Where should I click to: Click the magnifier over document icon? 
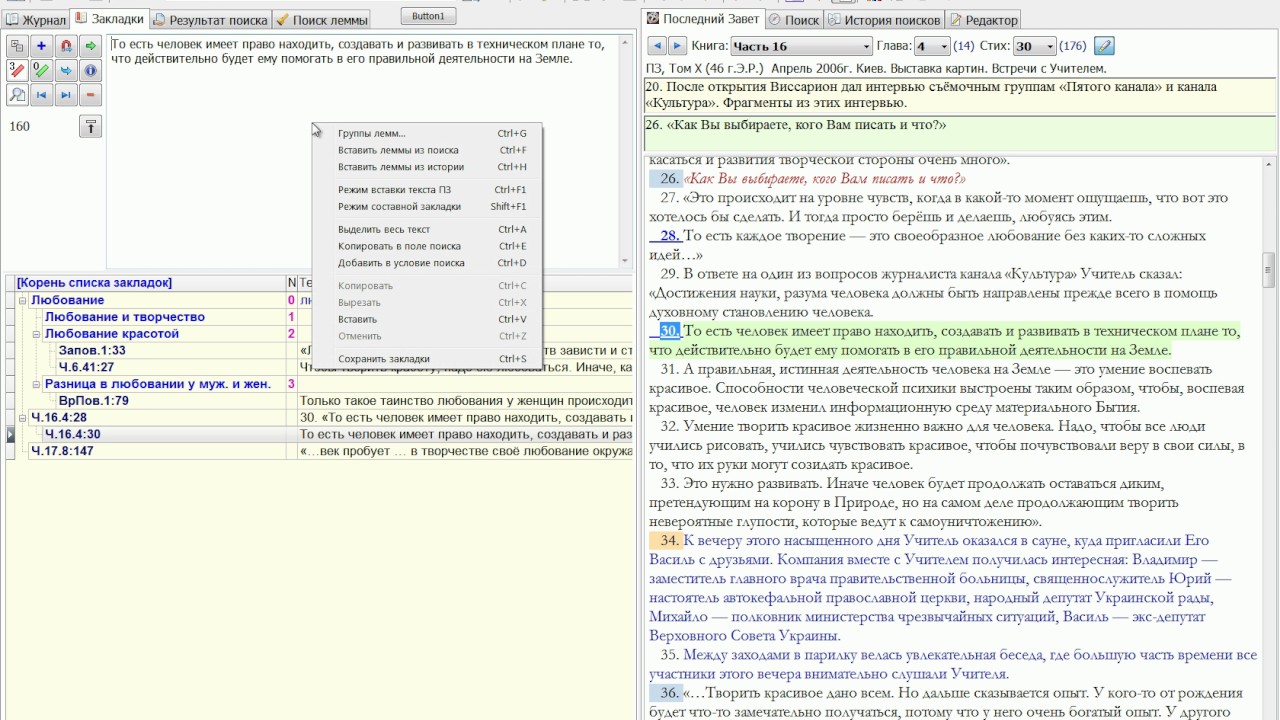coord(17,95)
